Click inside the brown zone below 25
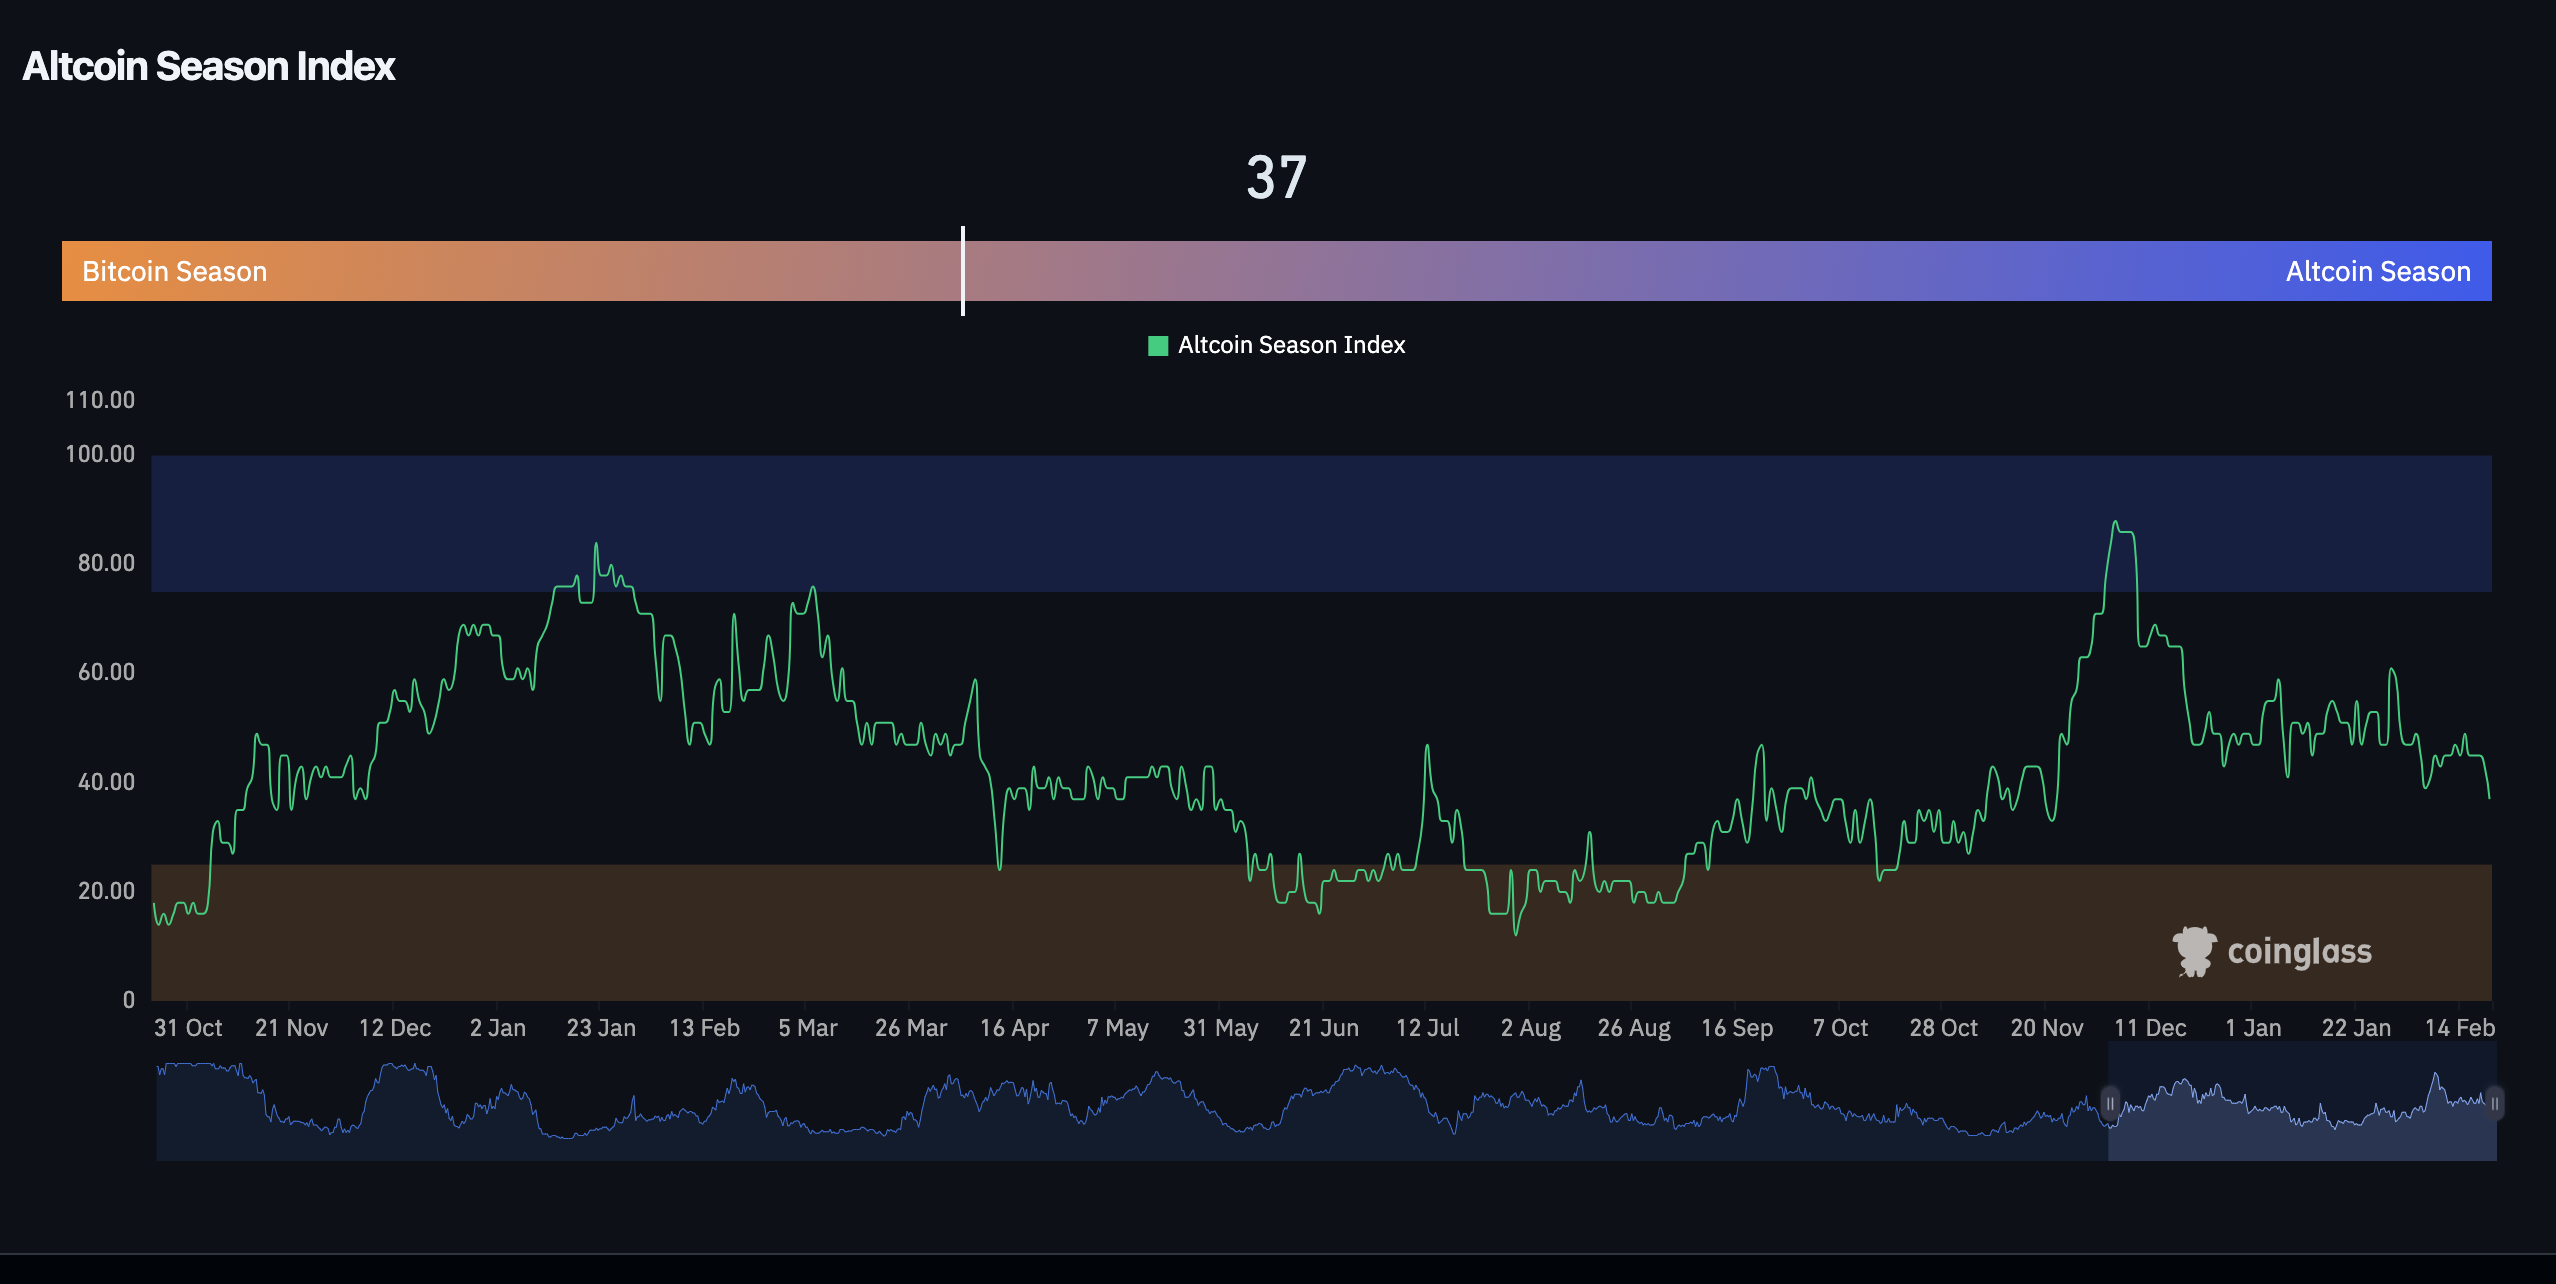 (x=700, y=940)
